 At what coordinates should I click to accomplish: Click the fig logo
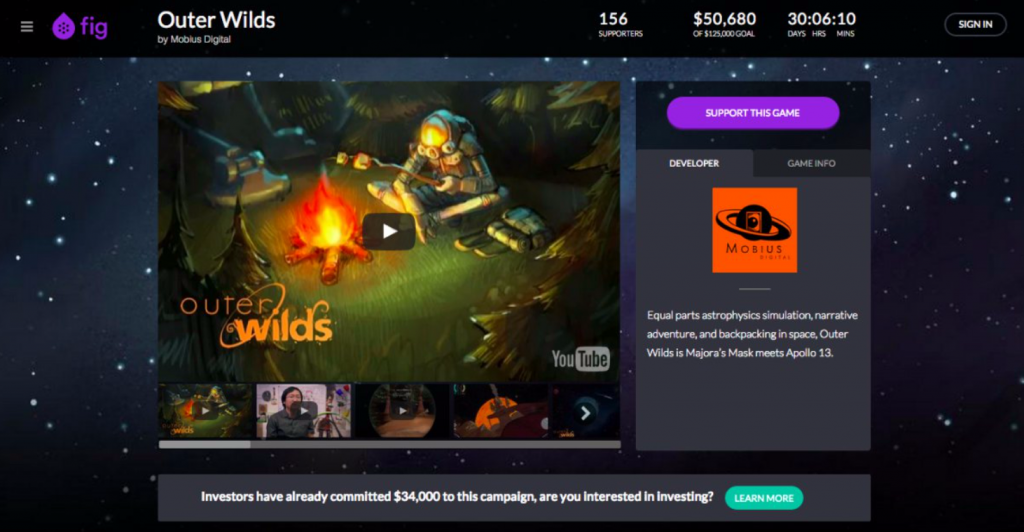tap(80, 27)
